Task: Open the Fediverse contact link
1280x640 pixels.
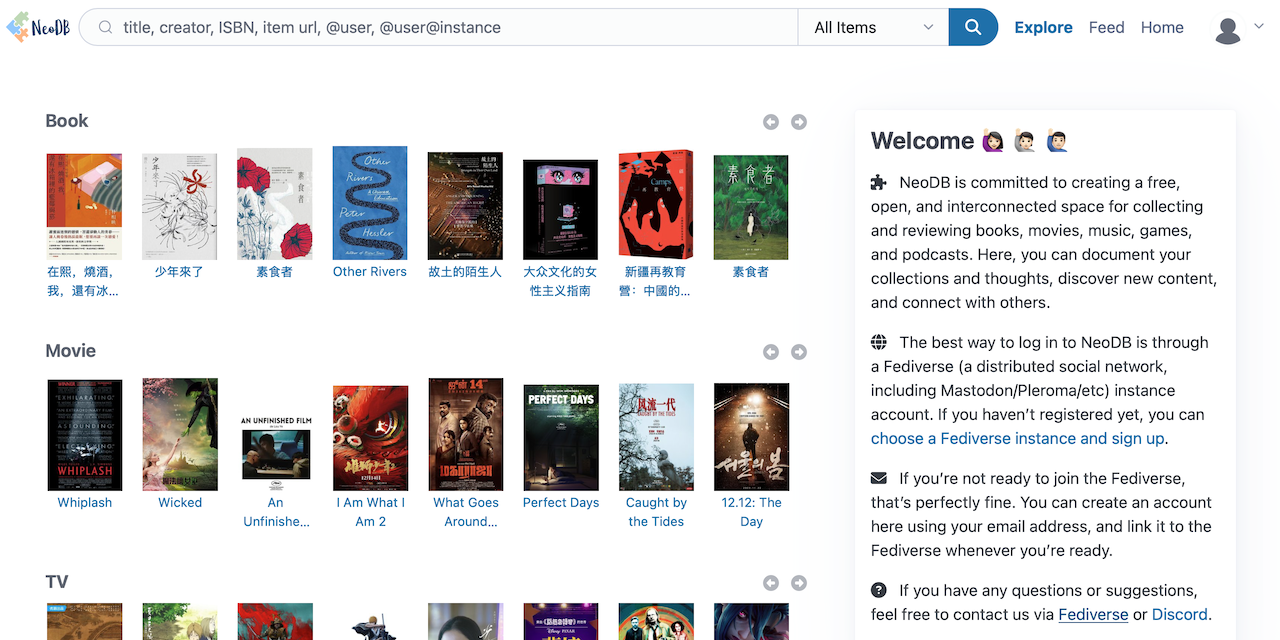Action: pyautogui.click(x=1092, y=614)
